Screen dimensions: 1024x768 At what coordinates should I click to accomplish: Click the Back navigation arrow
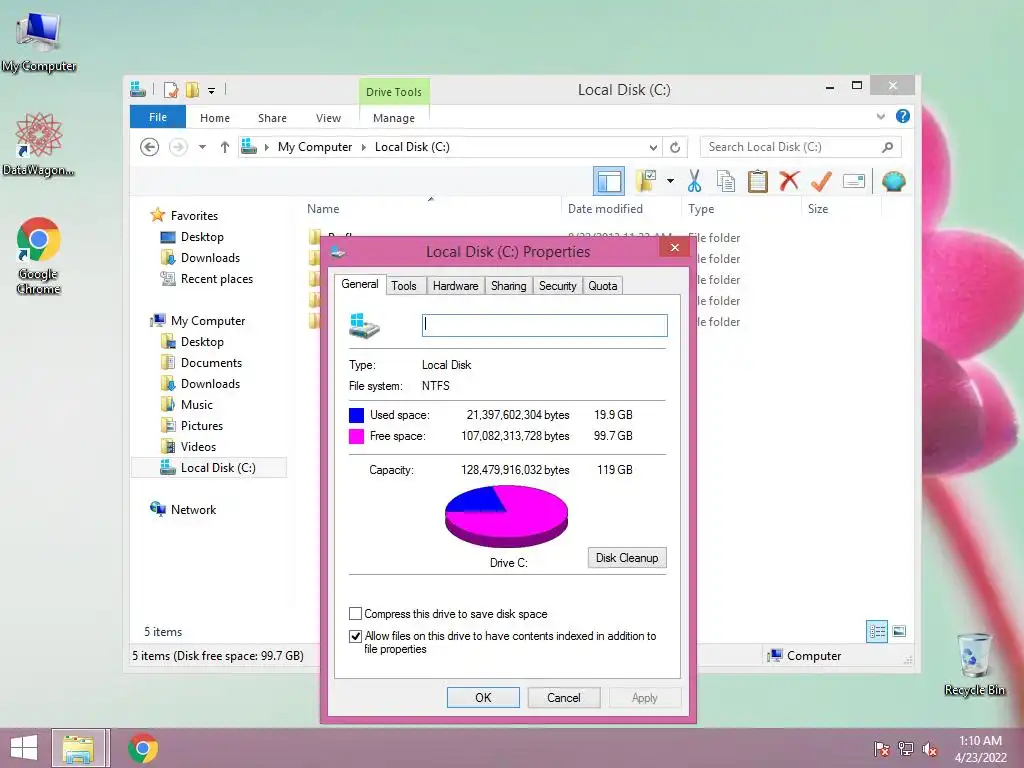click(x=150, y=147)
